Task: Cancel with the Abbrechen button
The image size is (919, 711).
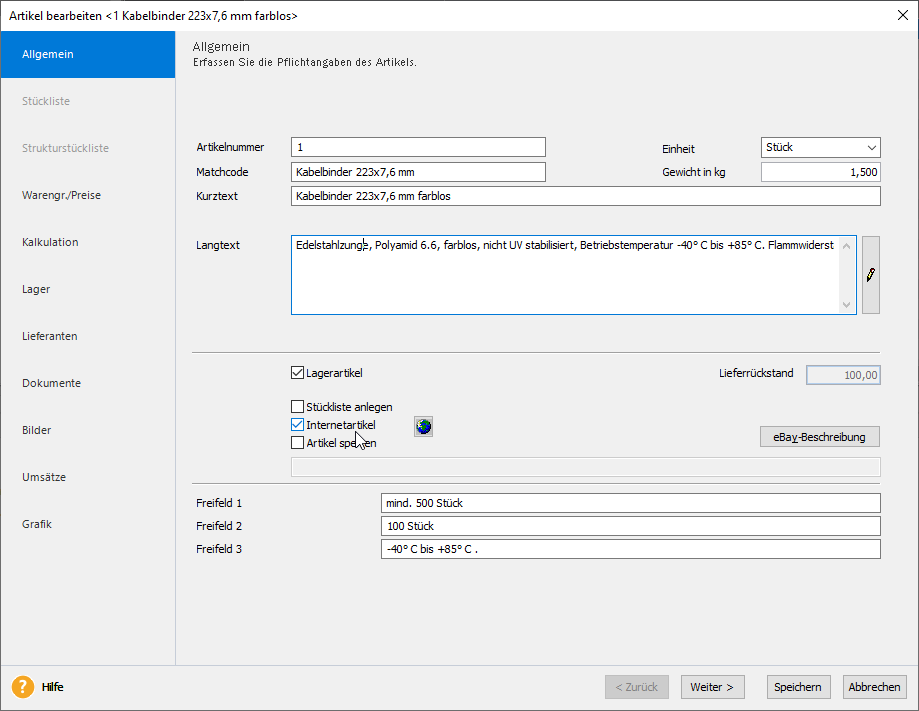Action: tap(876, 687)
